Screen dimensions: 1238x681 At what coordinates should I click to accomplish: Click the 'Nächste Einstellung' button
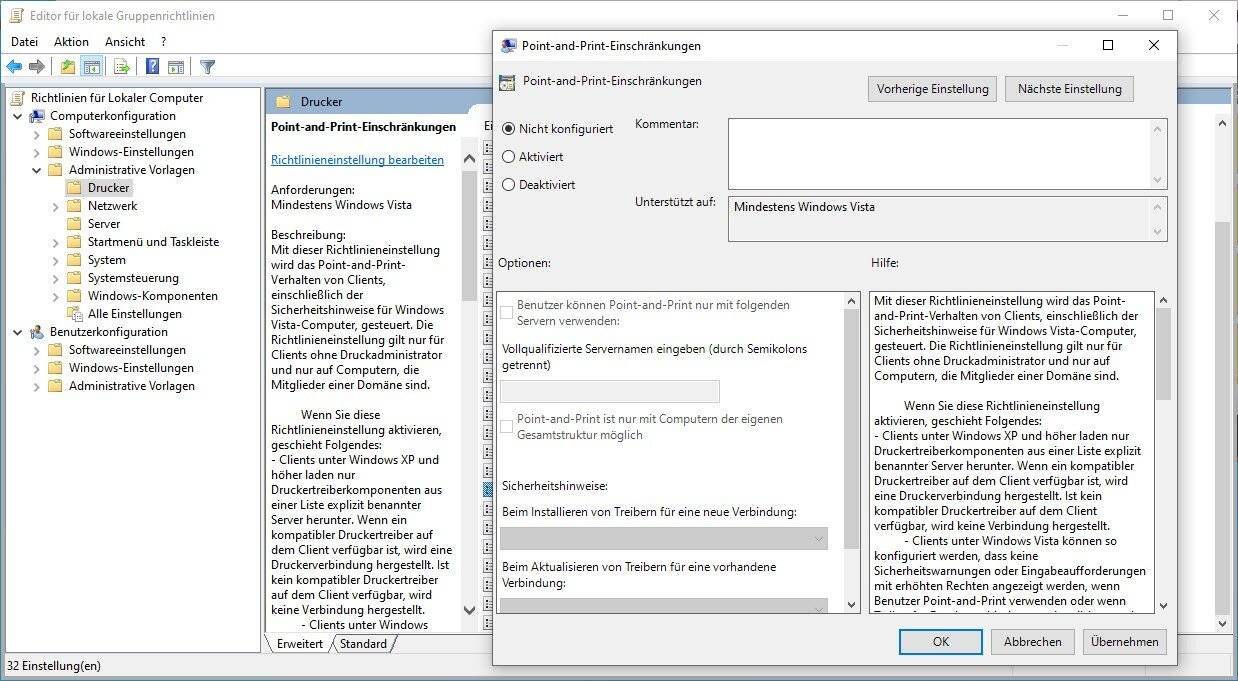[1069, 89]
